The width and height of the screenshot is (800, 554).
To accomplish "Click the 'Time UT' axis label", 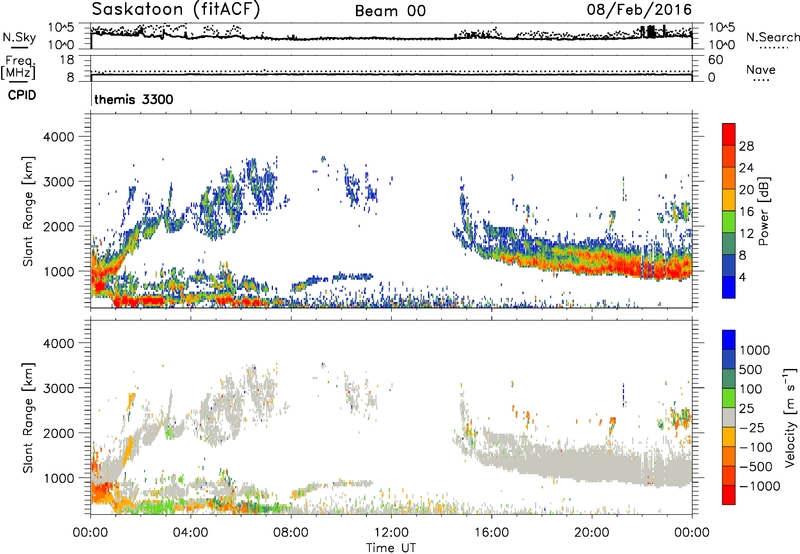I will [x=391, y=548].
